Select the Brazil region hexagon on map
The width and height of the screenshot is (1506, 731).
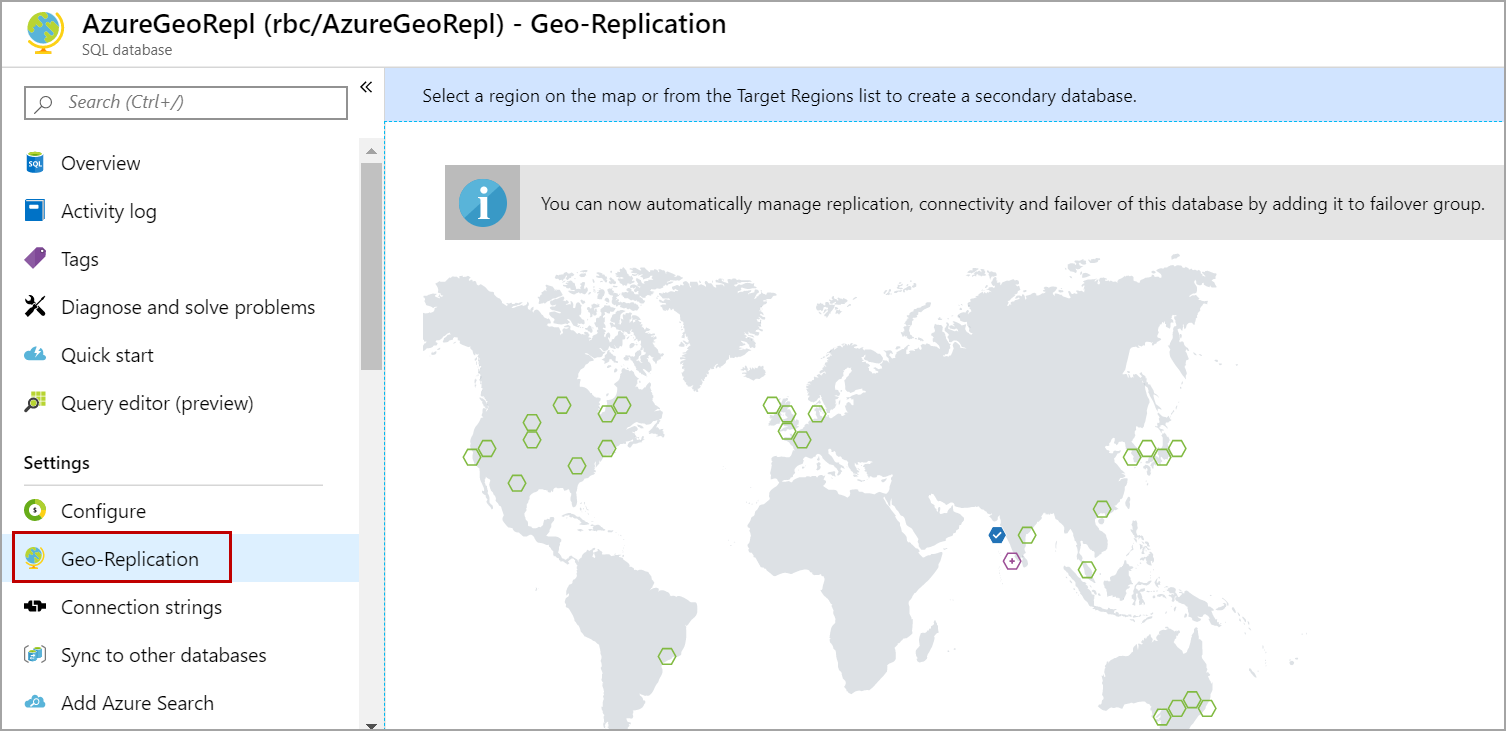(x=667, y=656)
